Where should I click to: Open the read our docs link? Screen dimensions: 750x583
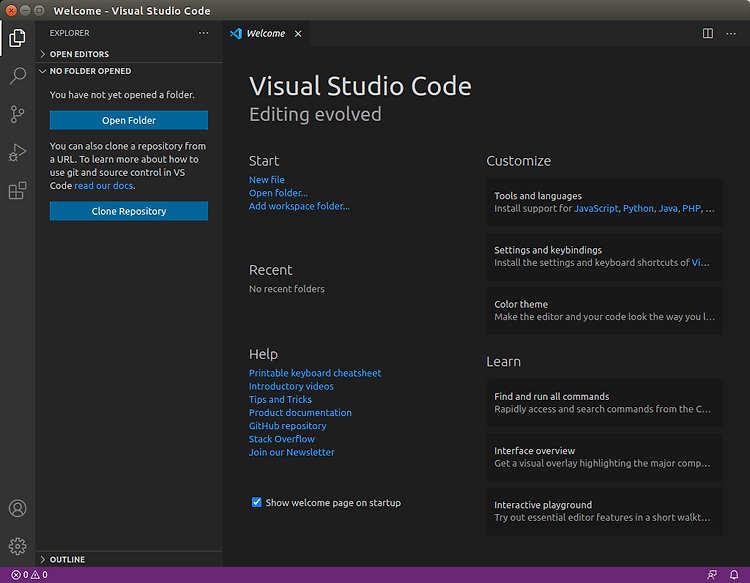[x=104, y=186]
